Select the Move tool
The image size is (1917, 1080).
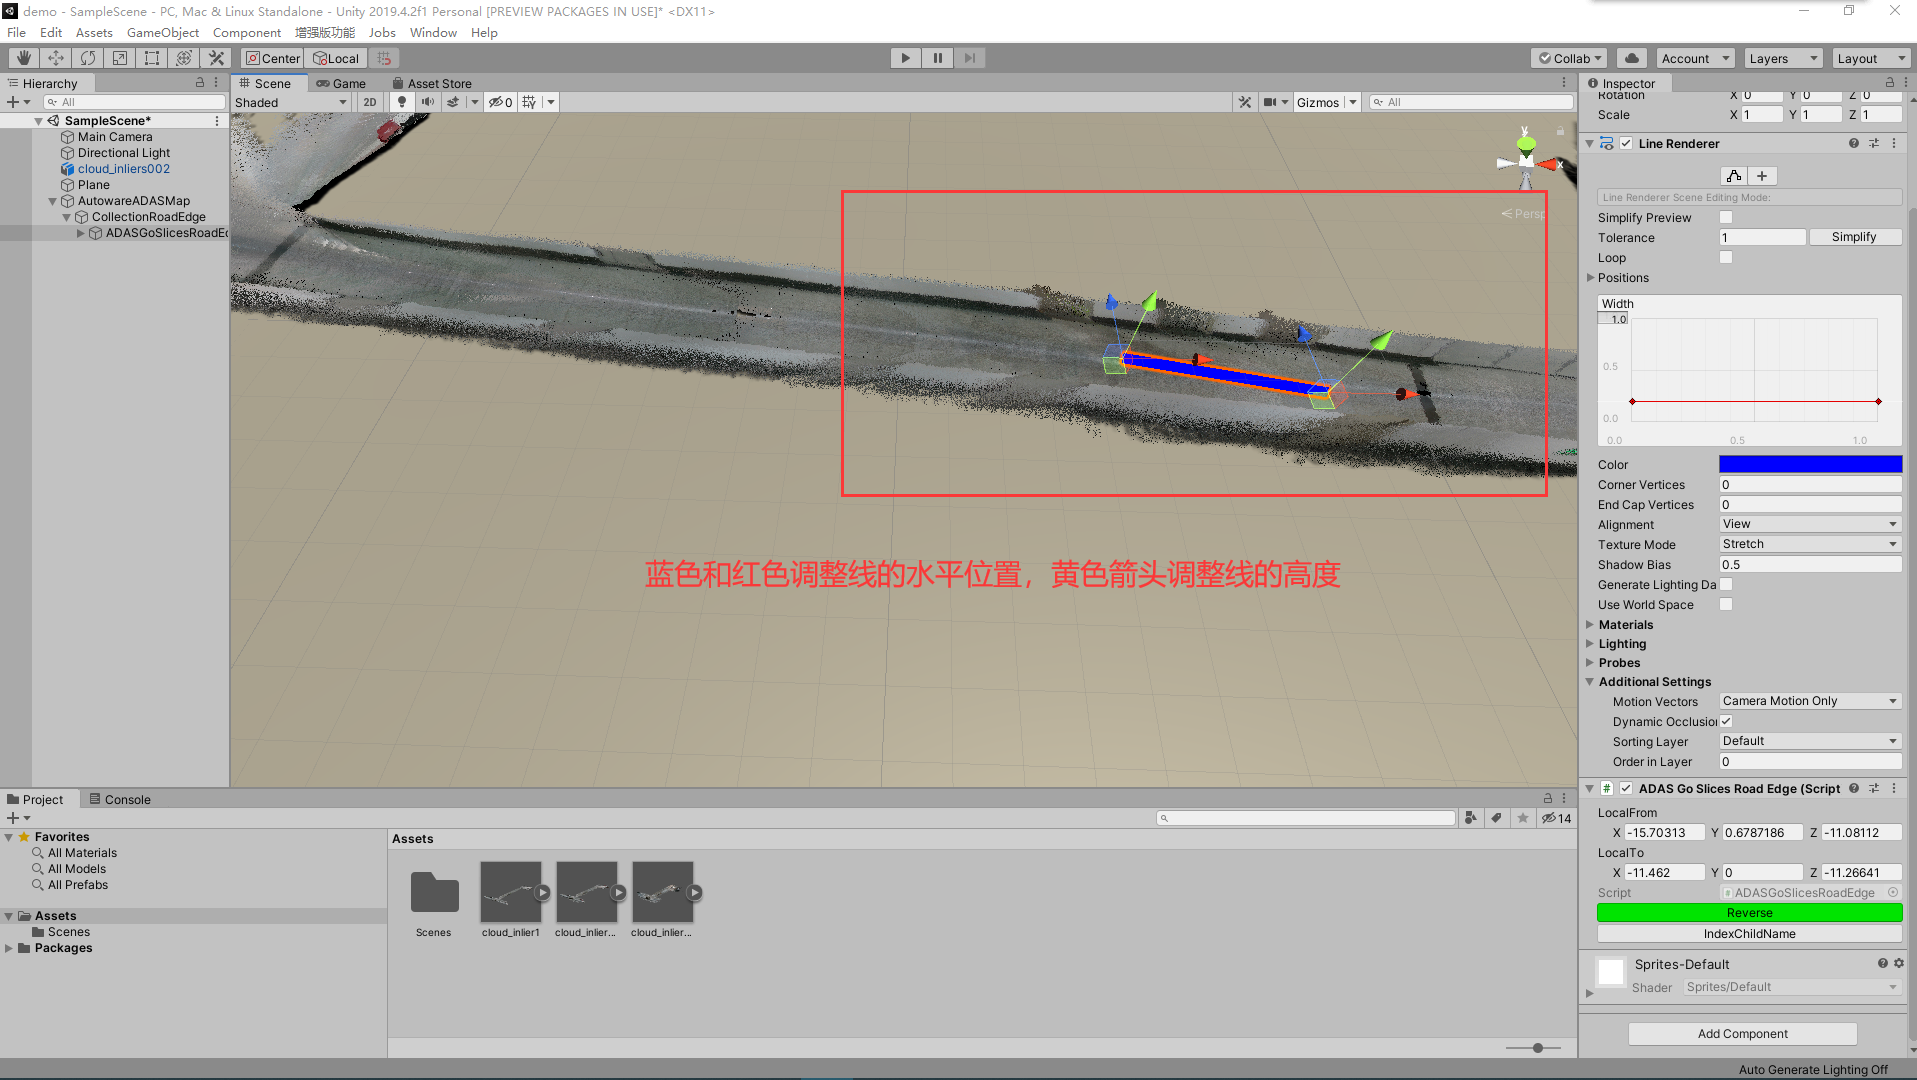pos(55,58)
